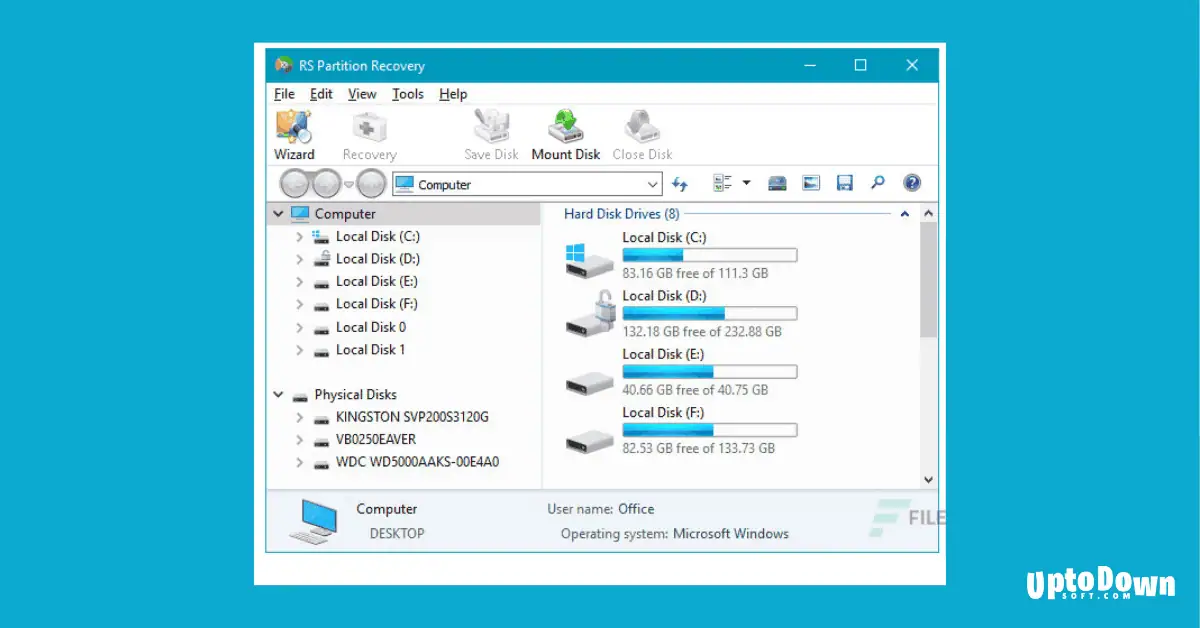Open the File menu
The height and width of the screenshot is (628, 1200).
click(x=283, y=94)
